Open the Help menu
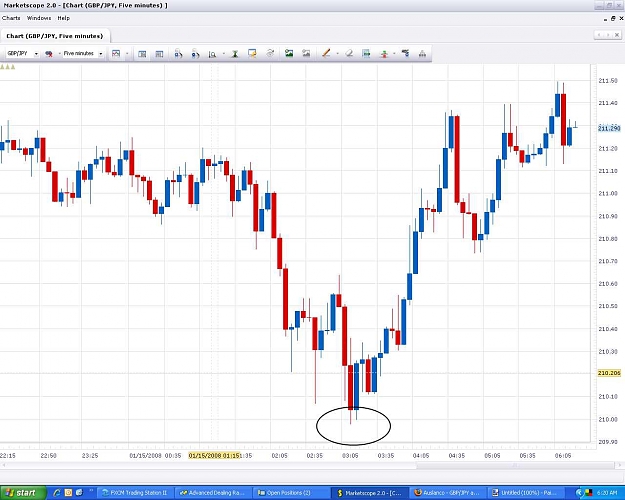This screenshot has width=625, height=500. [x=63, y=18]
